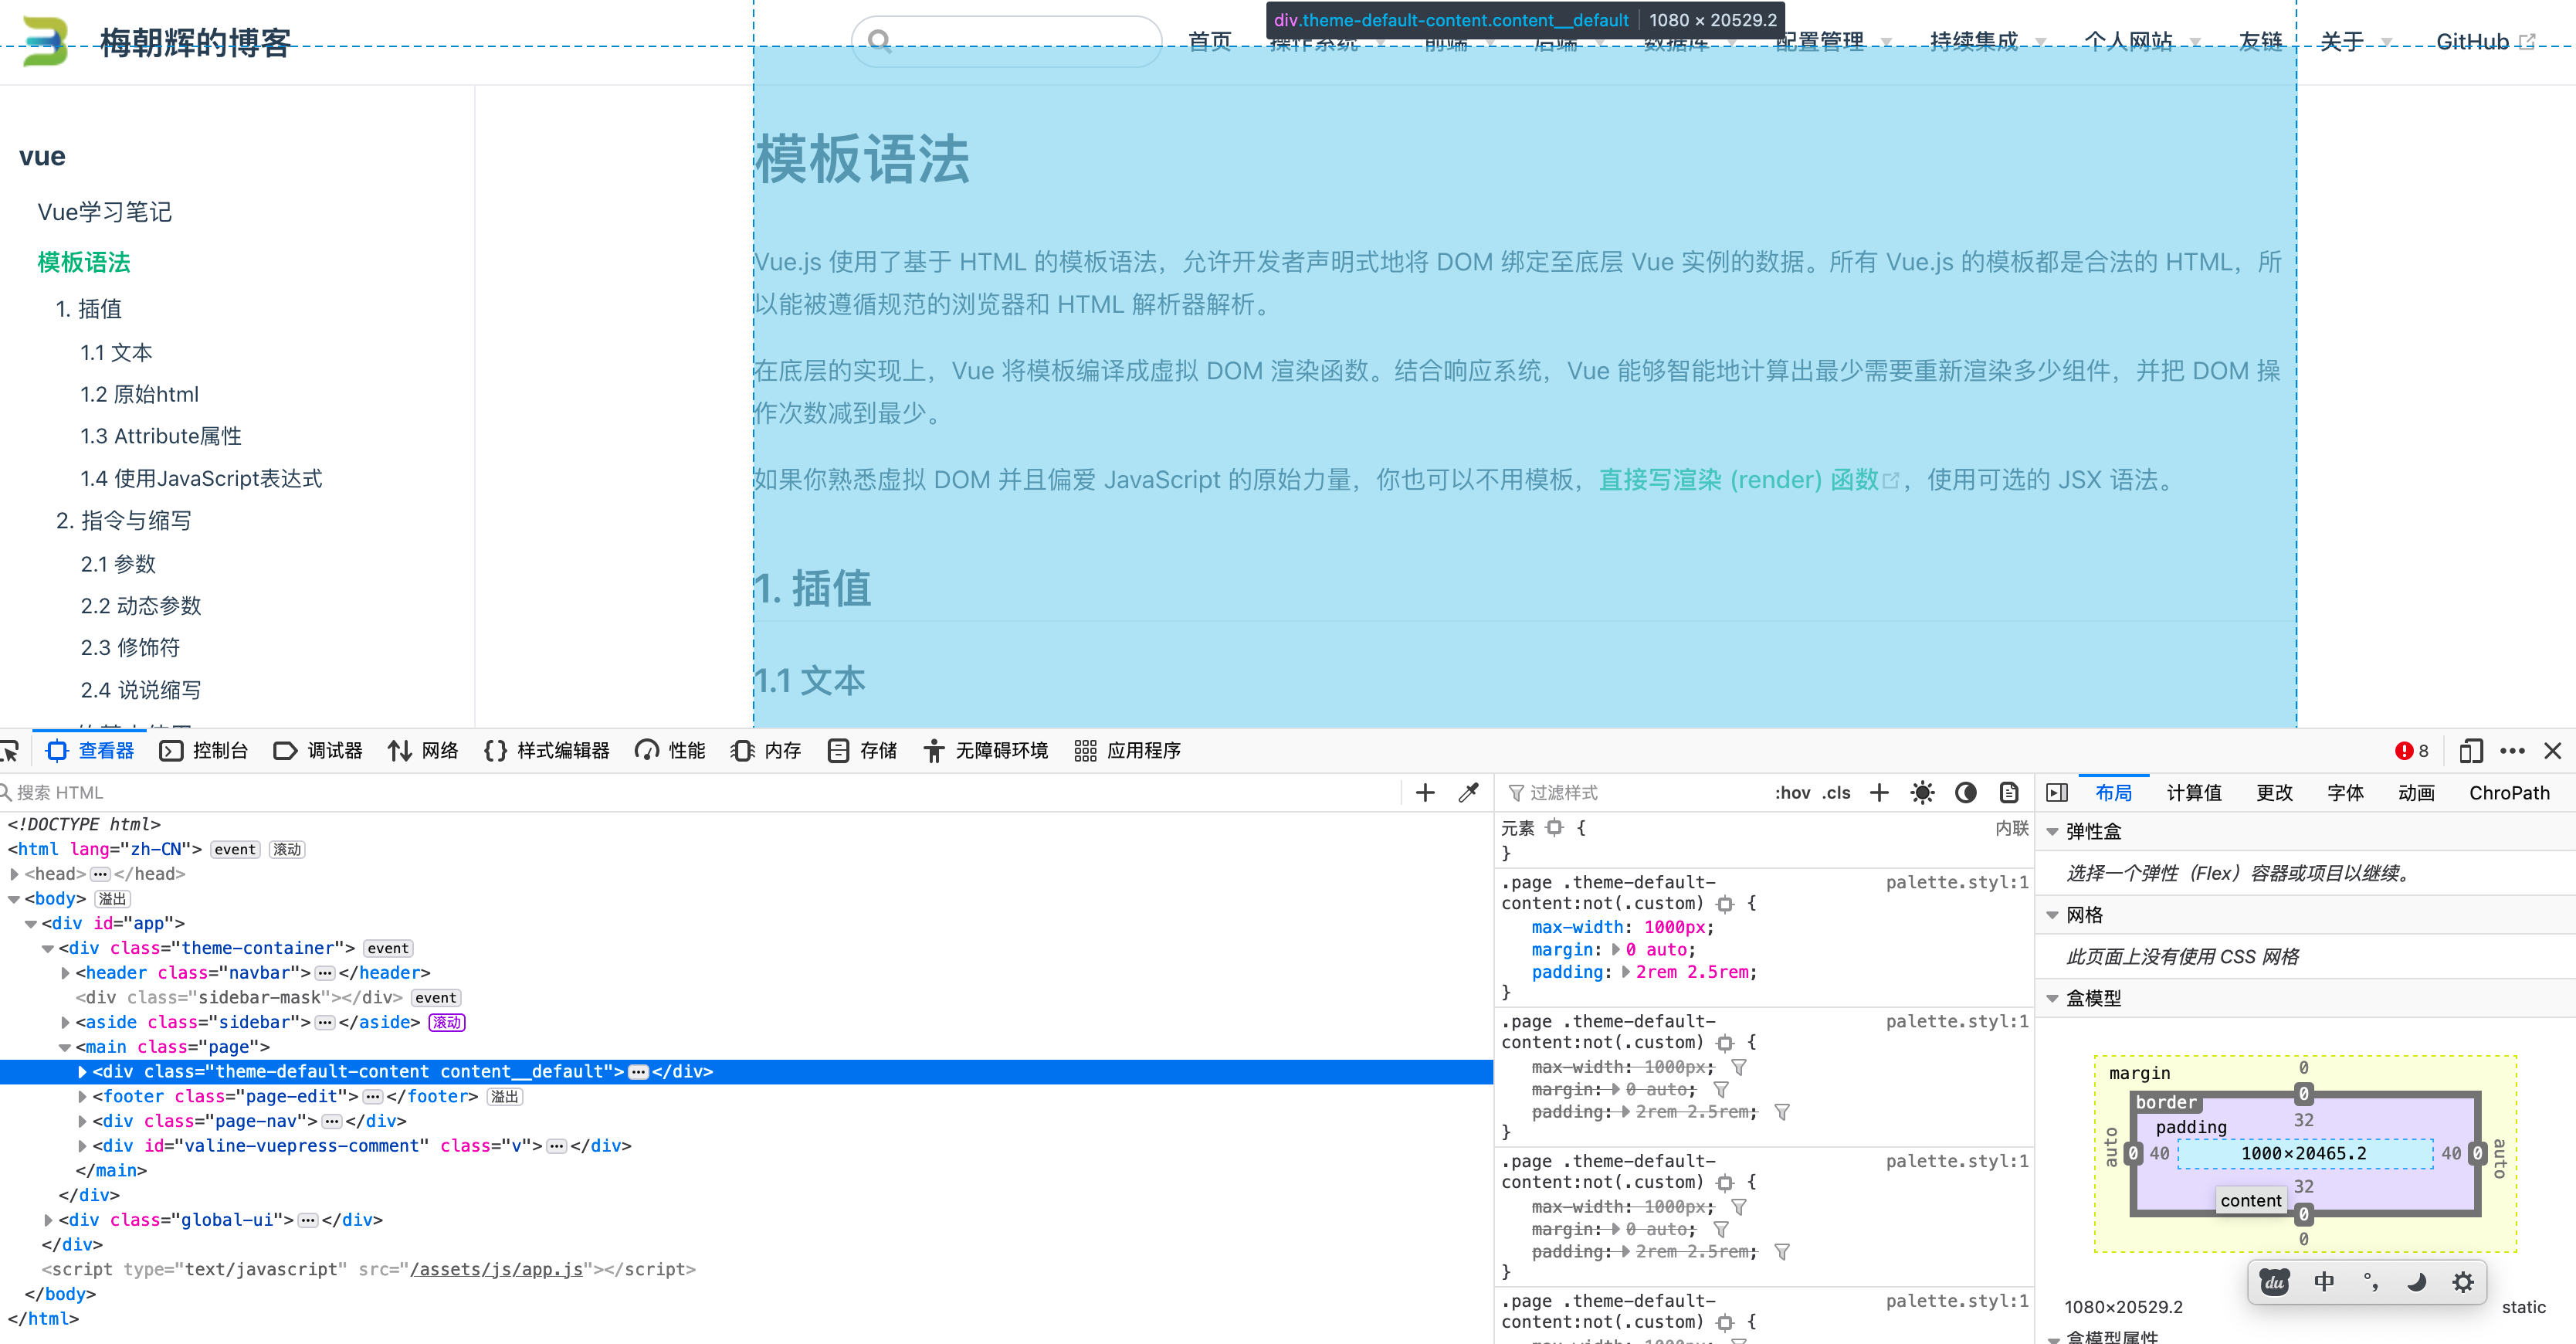Click the Search HTML input field
2576x1344 pixels.
[x=700, y=793]
